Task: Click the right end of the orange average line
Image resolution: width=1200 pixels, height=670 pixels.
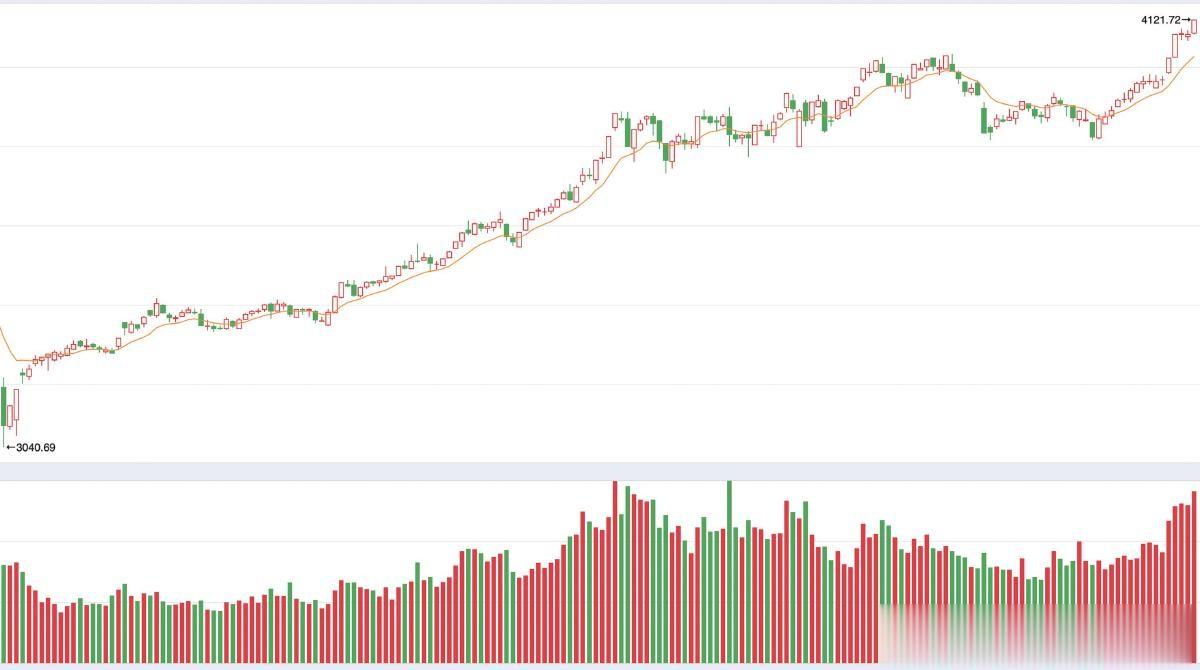Action: (x=1192, y=58)
